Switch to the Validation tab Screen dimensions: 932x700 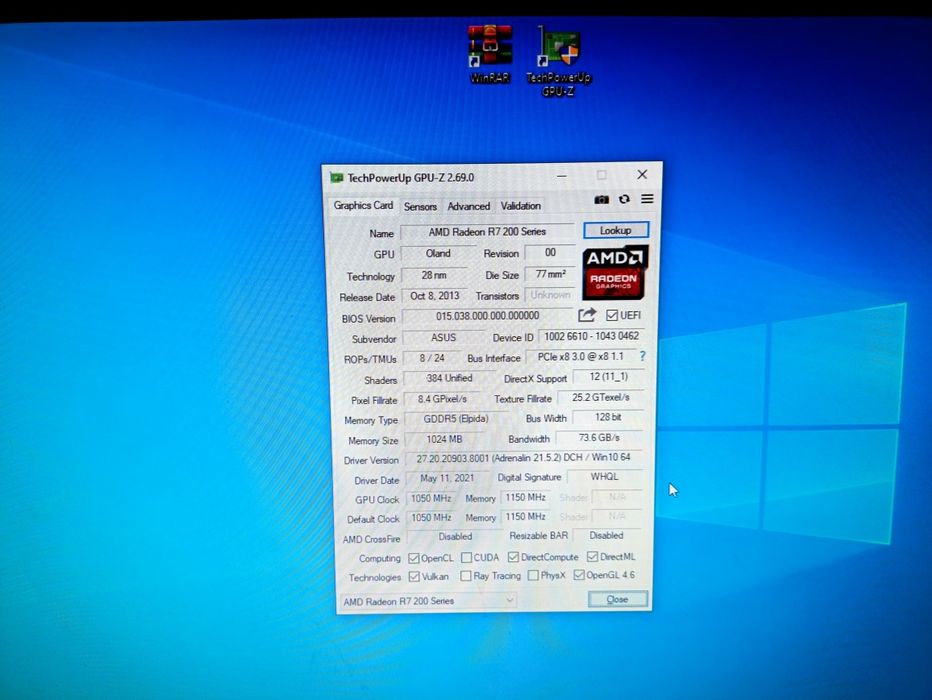[x=521, y=206]
